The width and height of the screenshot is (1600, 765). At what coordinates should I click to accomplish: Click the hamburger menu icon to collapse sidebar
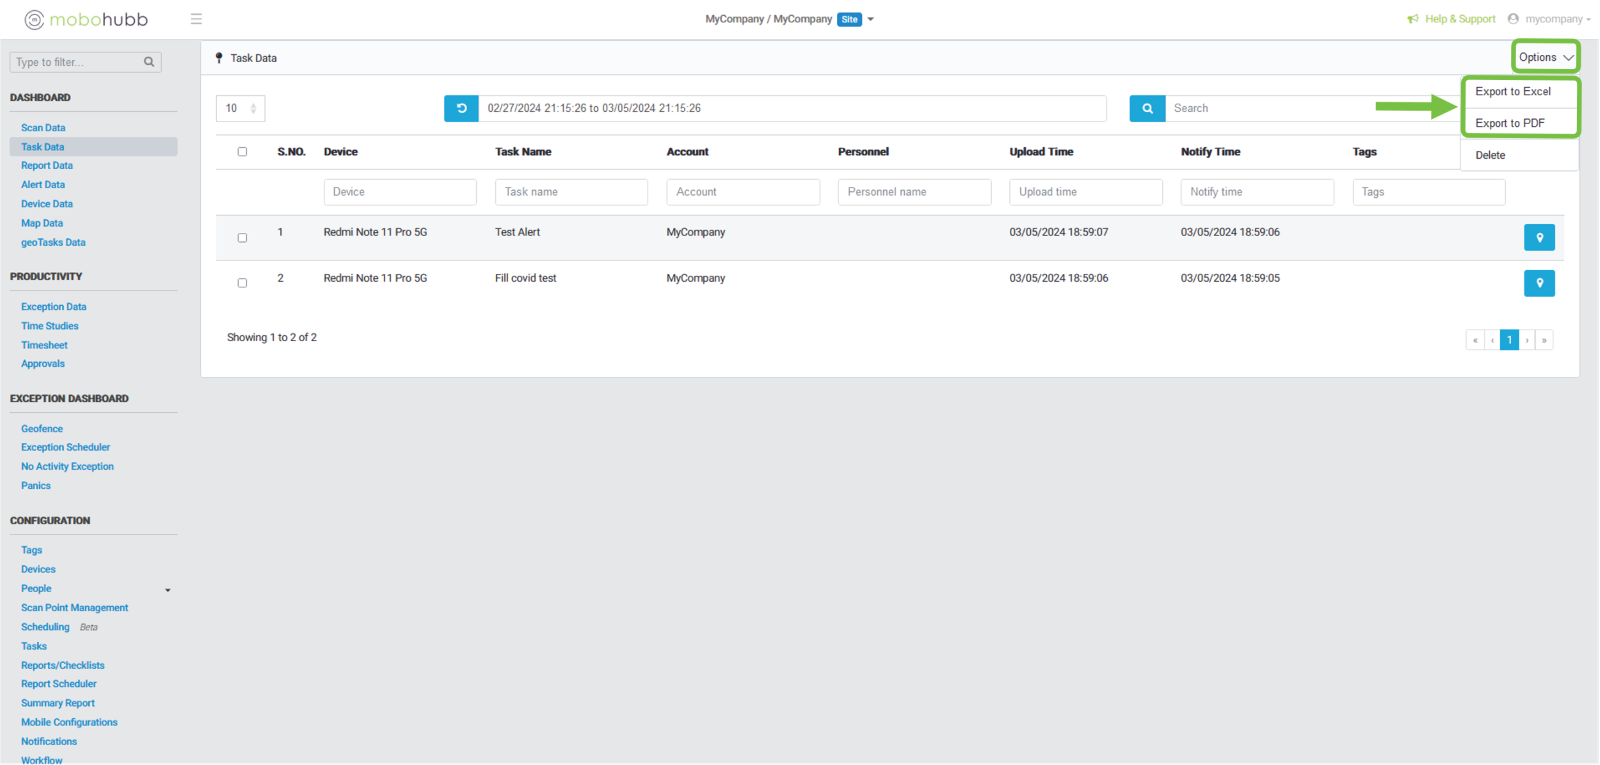pos(196,19)
